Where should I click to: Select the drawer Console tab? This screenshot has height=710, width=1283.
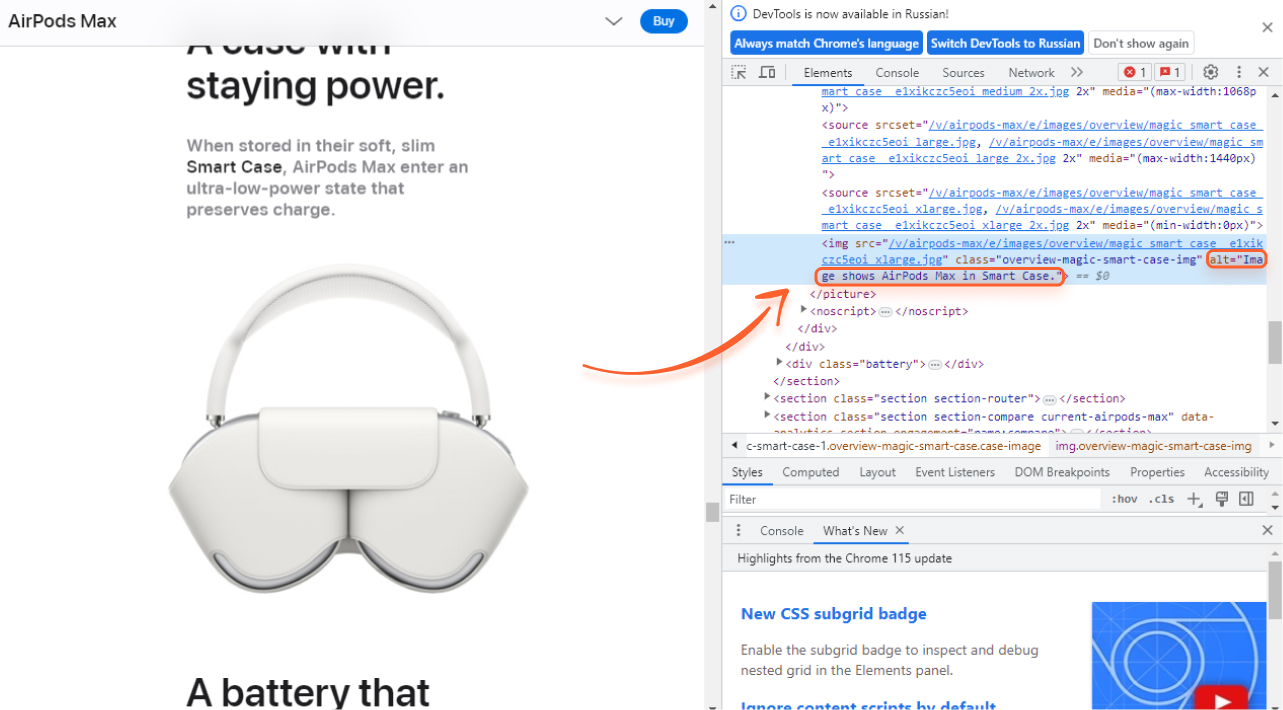781,531
